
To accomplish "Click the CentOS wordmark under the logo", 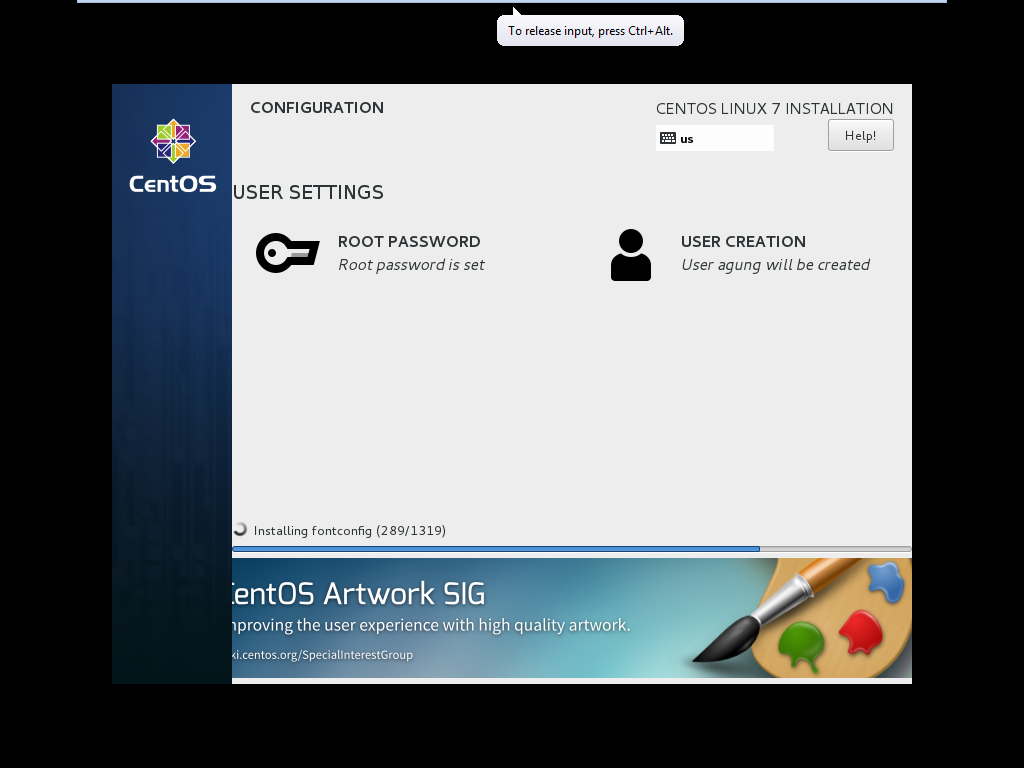I will (x=172, y=184).
